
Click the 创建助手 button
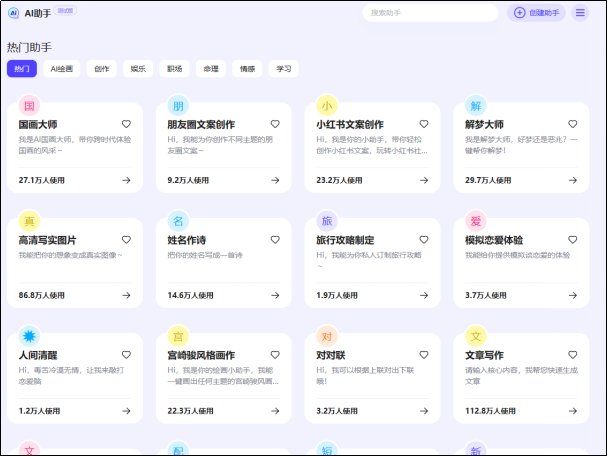click(x=536, y=13)
